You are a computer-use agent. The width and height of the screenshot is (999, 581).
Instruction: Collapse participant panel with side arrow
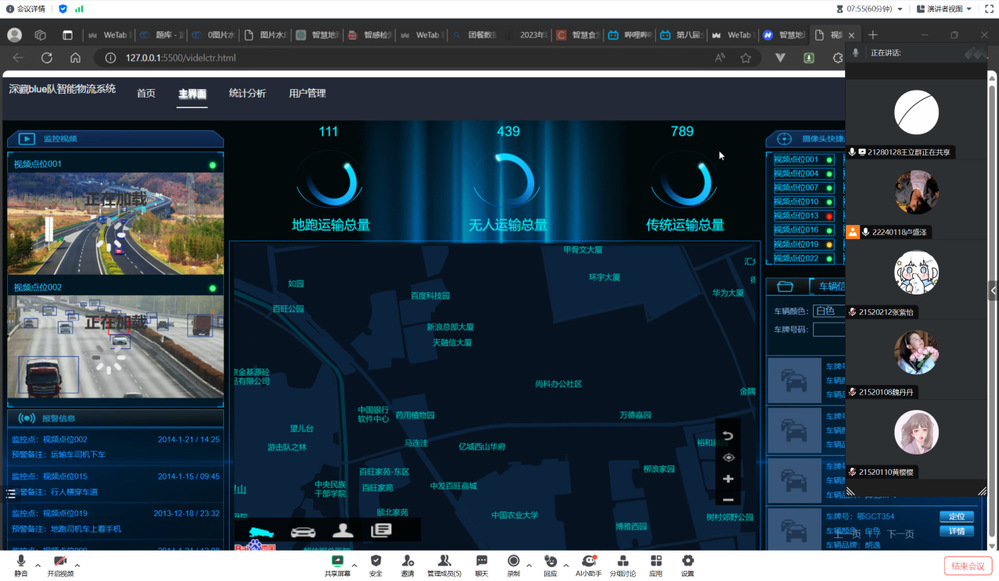[x=993, y=290]
